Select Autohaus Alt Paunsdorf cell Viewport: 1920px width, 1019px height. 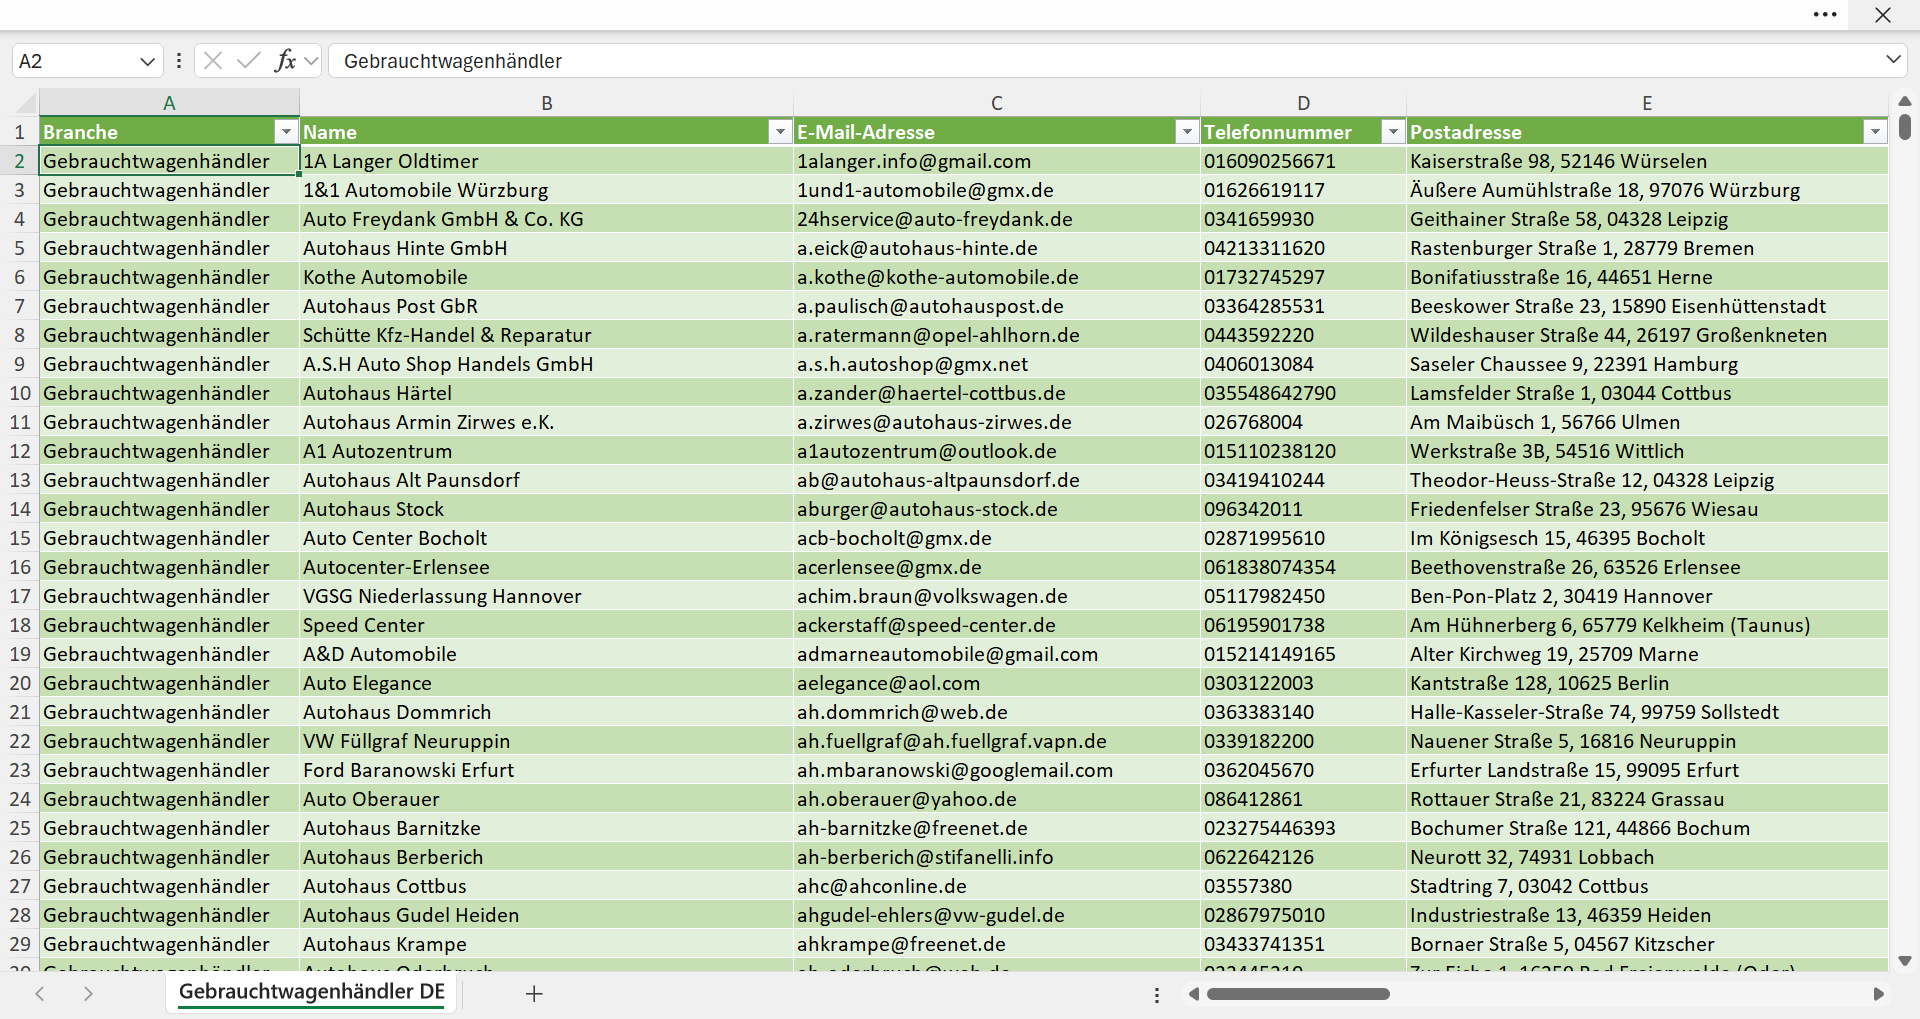pyautogui.click(x=547, y=480)
